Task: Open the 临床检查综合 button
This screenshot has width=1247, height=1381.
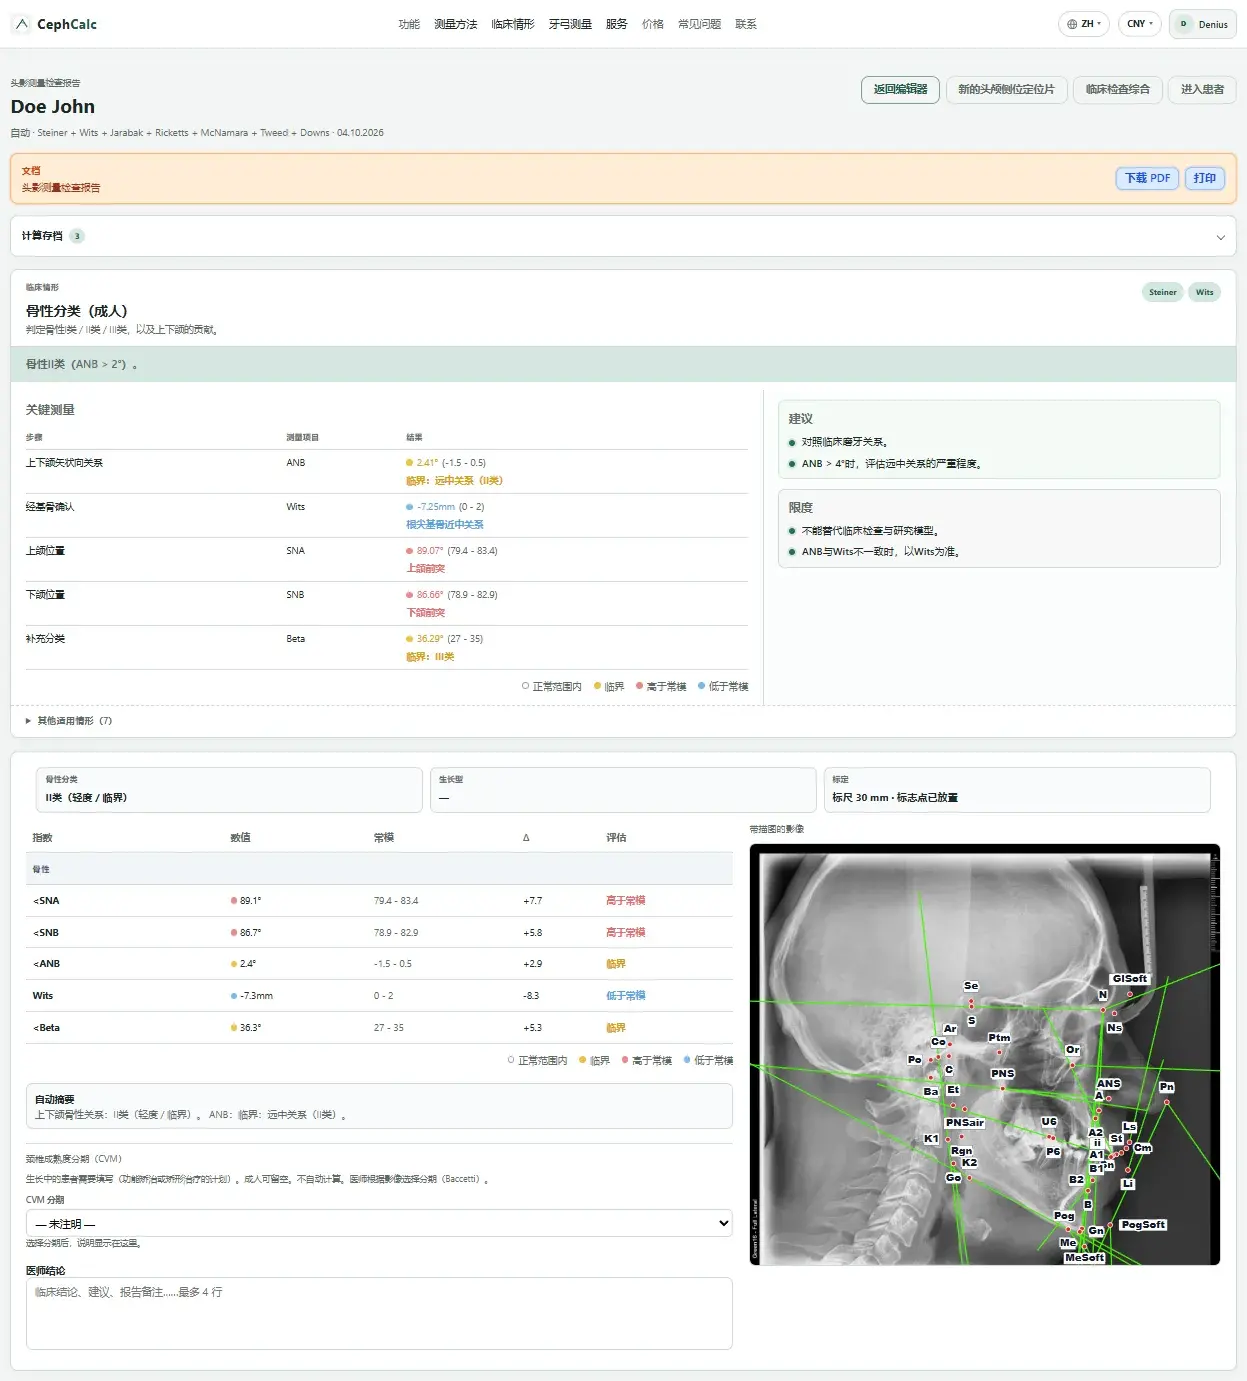Action: click(x=1118, y=89)
